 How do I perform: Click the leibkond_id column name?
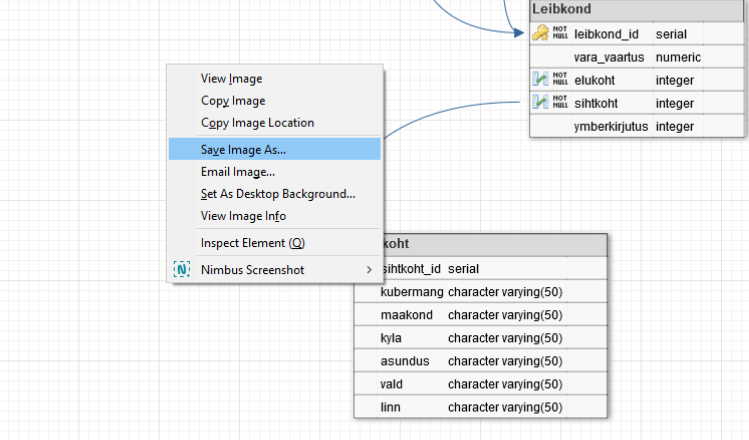tap(606, 34)
